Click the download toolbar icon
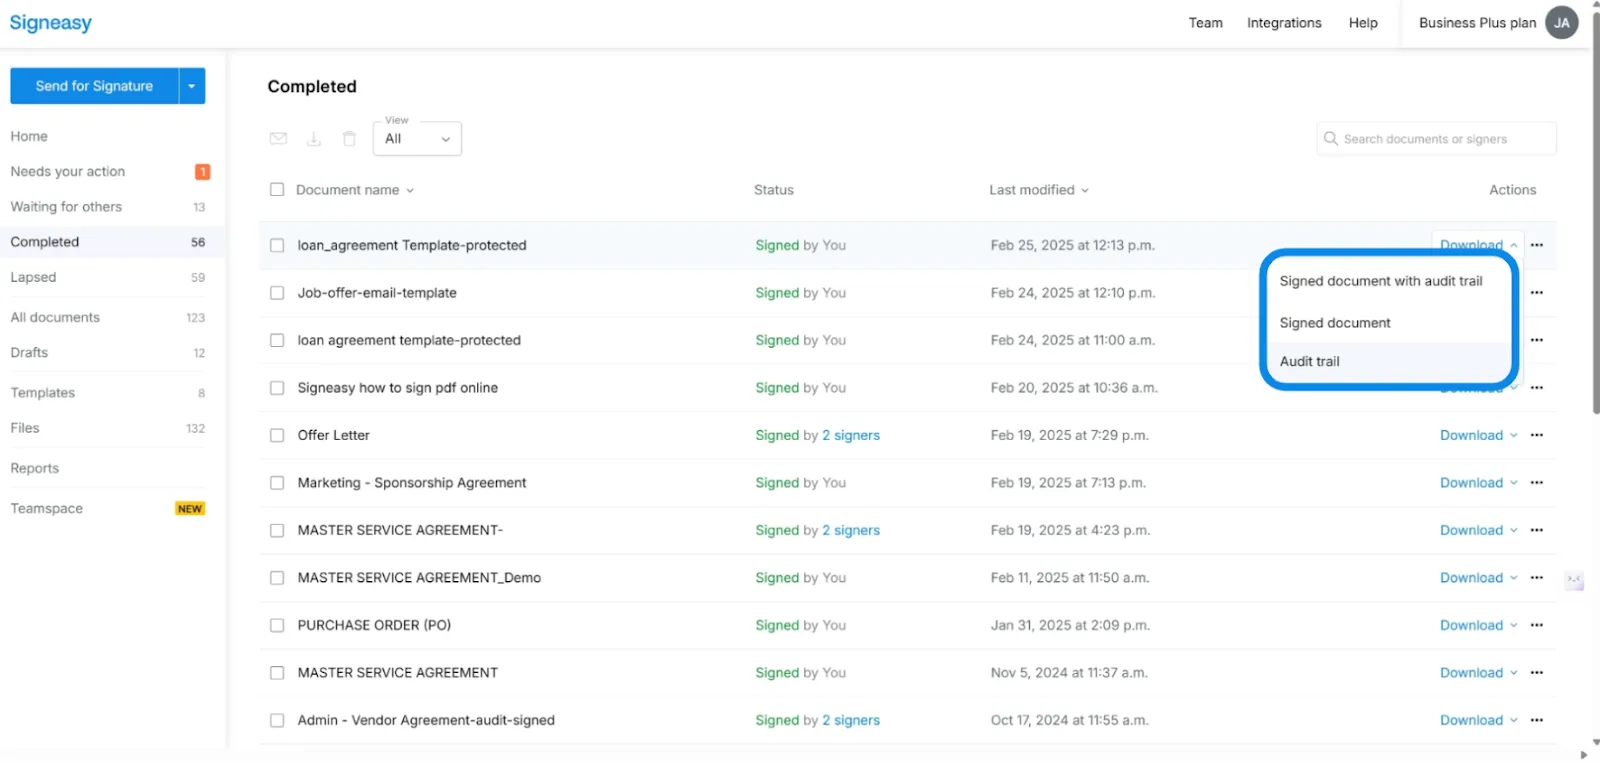This screenshot has height=768, width=1600. coord(314,139)
